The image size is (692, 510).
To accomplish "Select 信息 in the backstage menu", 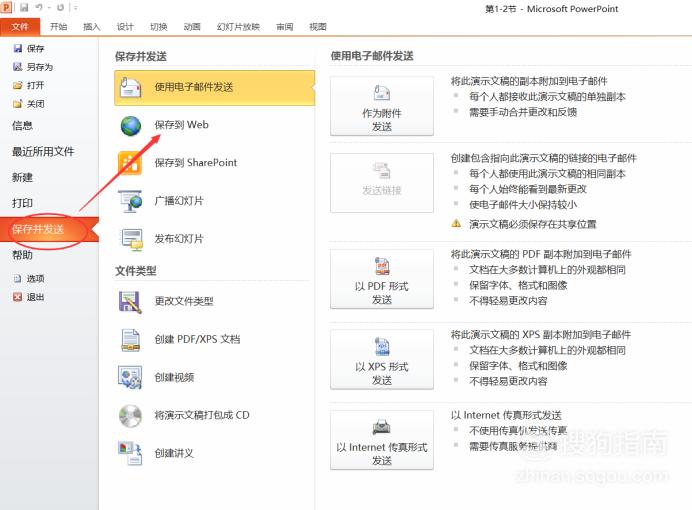I will (23, 126).
